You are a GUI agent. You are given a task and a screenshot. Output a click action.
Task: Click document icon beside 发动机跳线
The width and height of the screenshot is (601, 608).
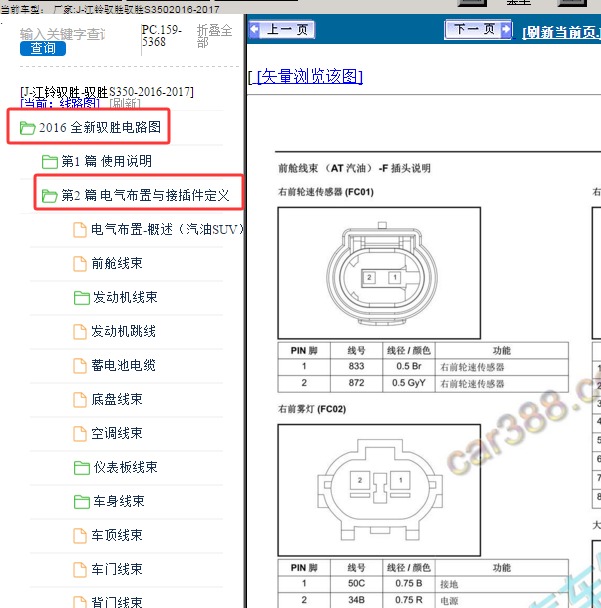[80, 332]
